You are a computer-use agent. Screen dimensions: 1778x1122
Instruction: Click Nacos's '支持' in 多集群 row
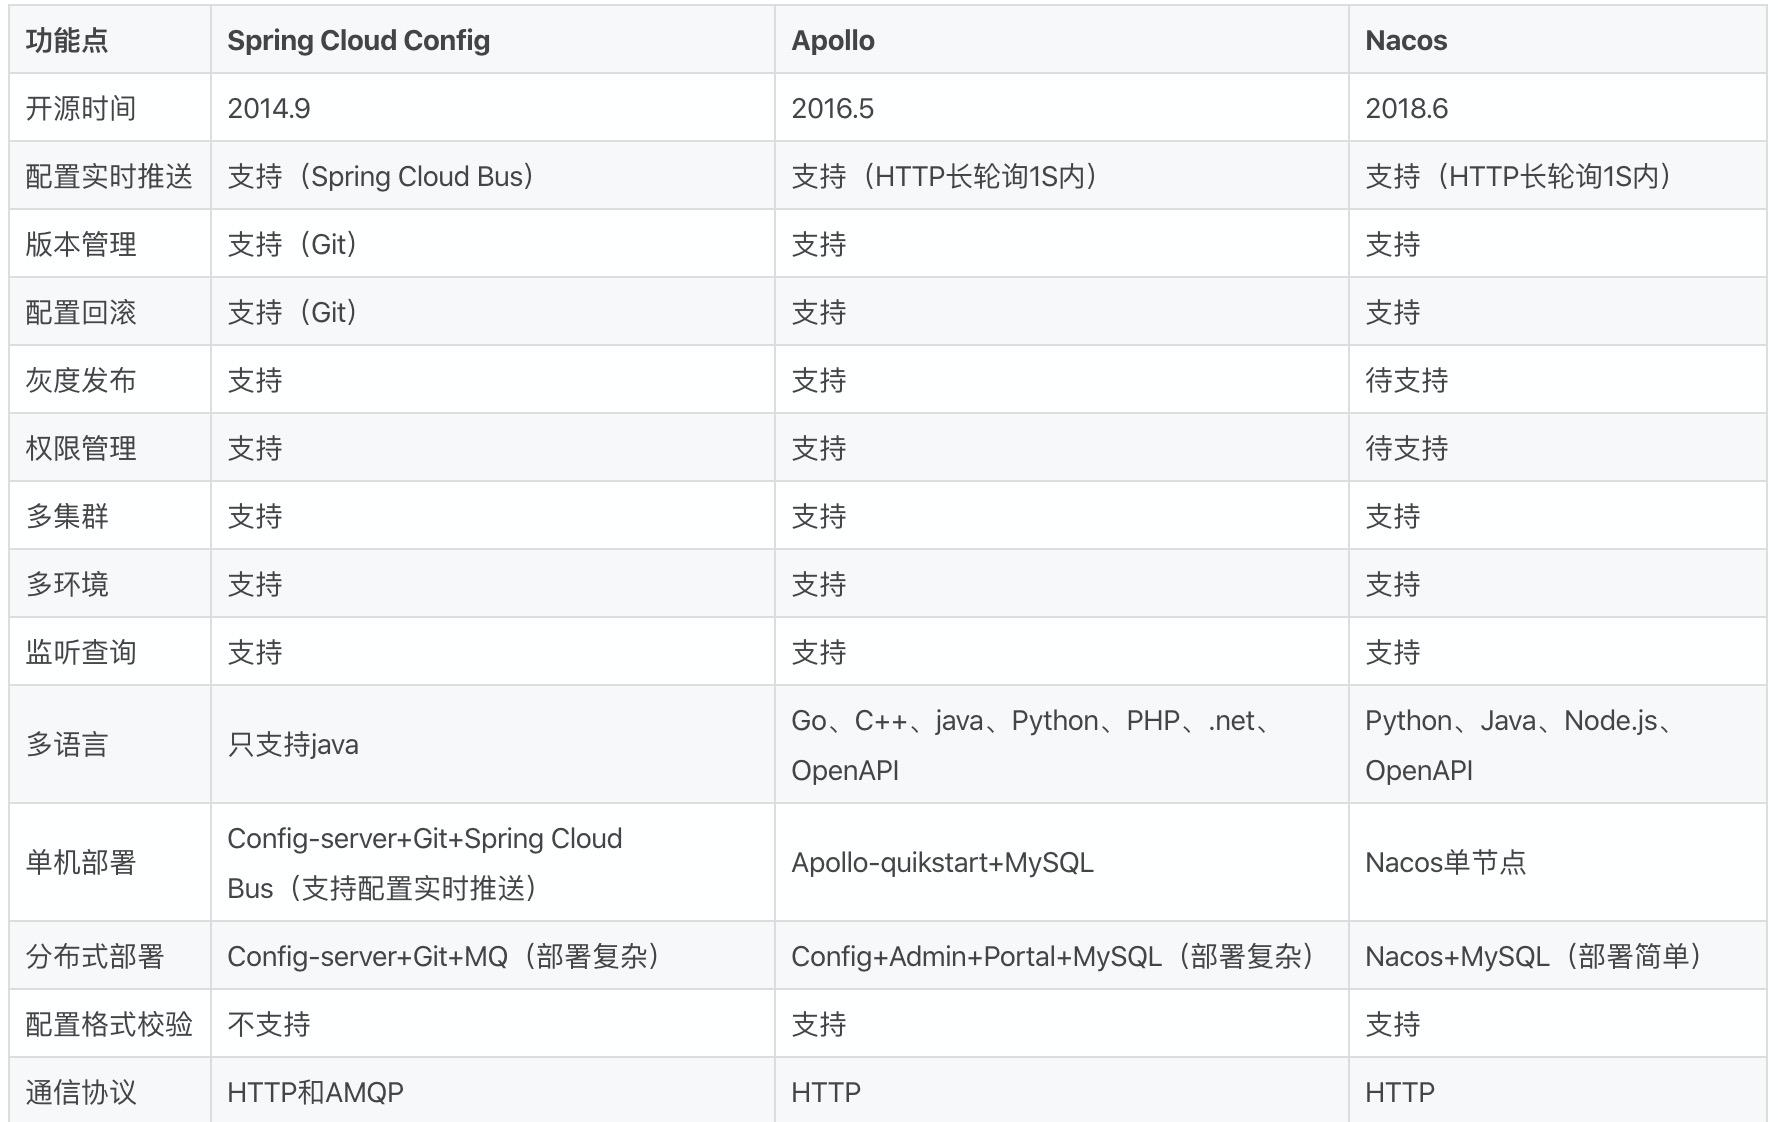[x=1558, y=516]
